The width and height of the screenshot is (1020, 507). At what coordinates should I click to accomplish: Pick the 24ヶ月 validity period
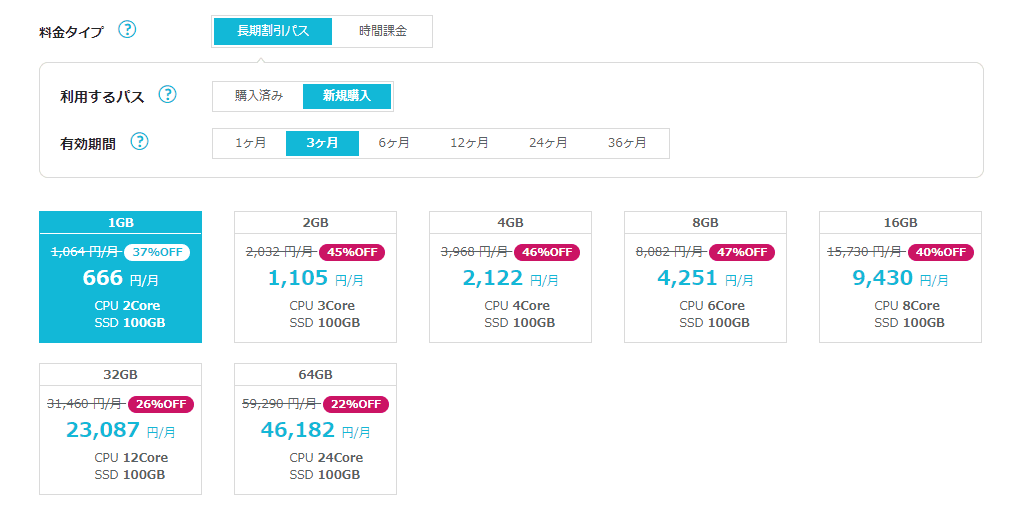548,143
